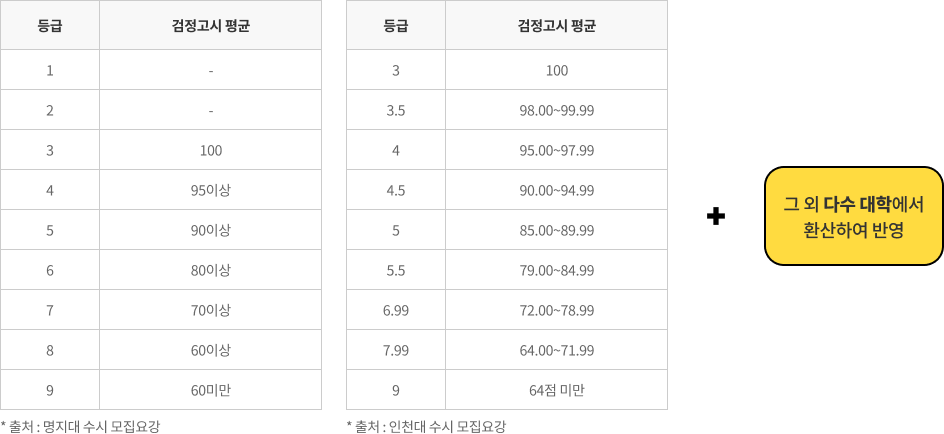Select the '64.00~71.99' range cell
The width and height of the screenshot is (944, 434).
556,350
